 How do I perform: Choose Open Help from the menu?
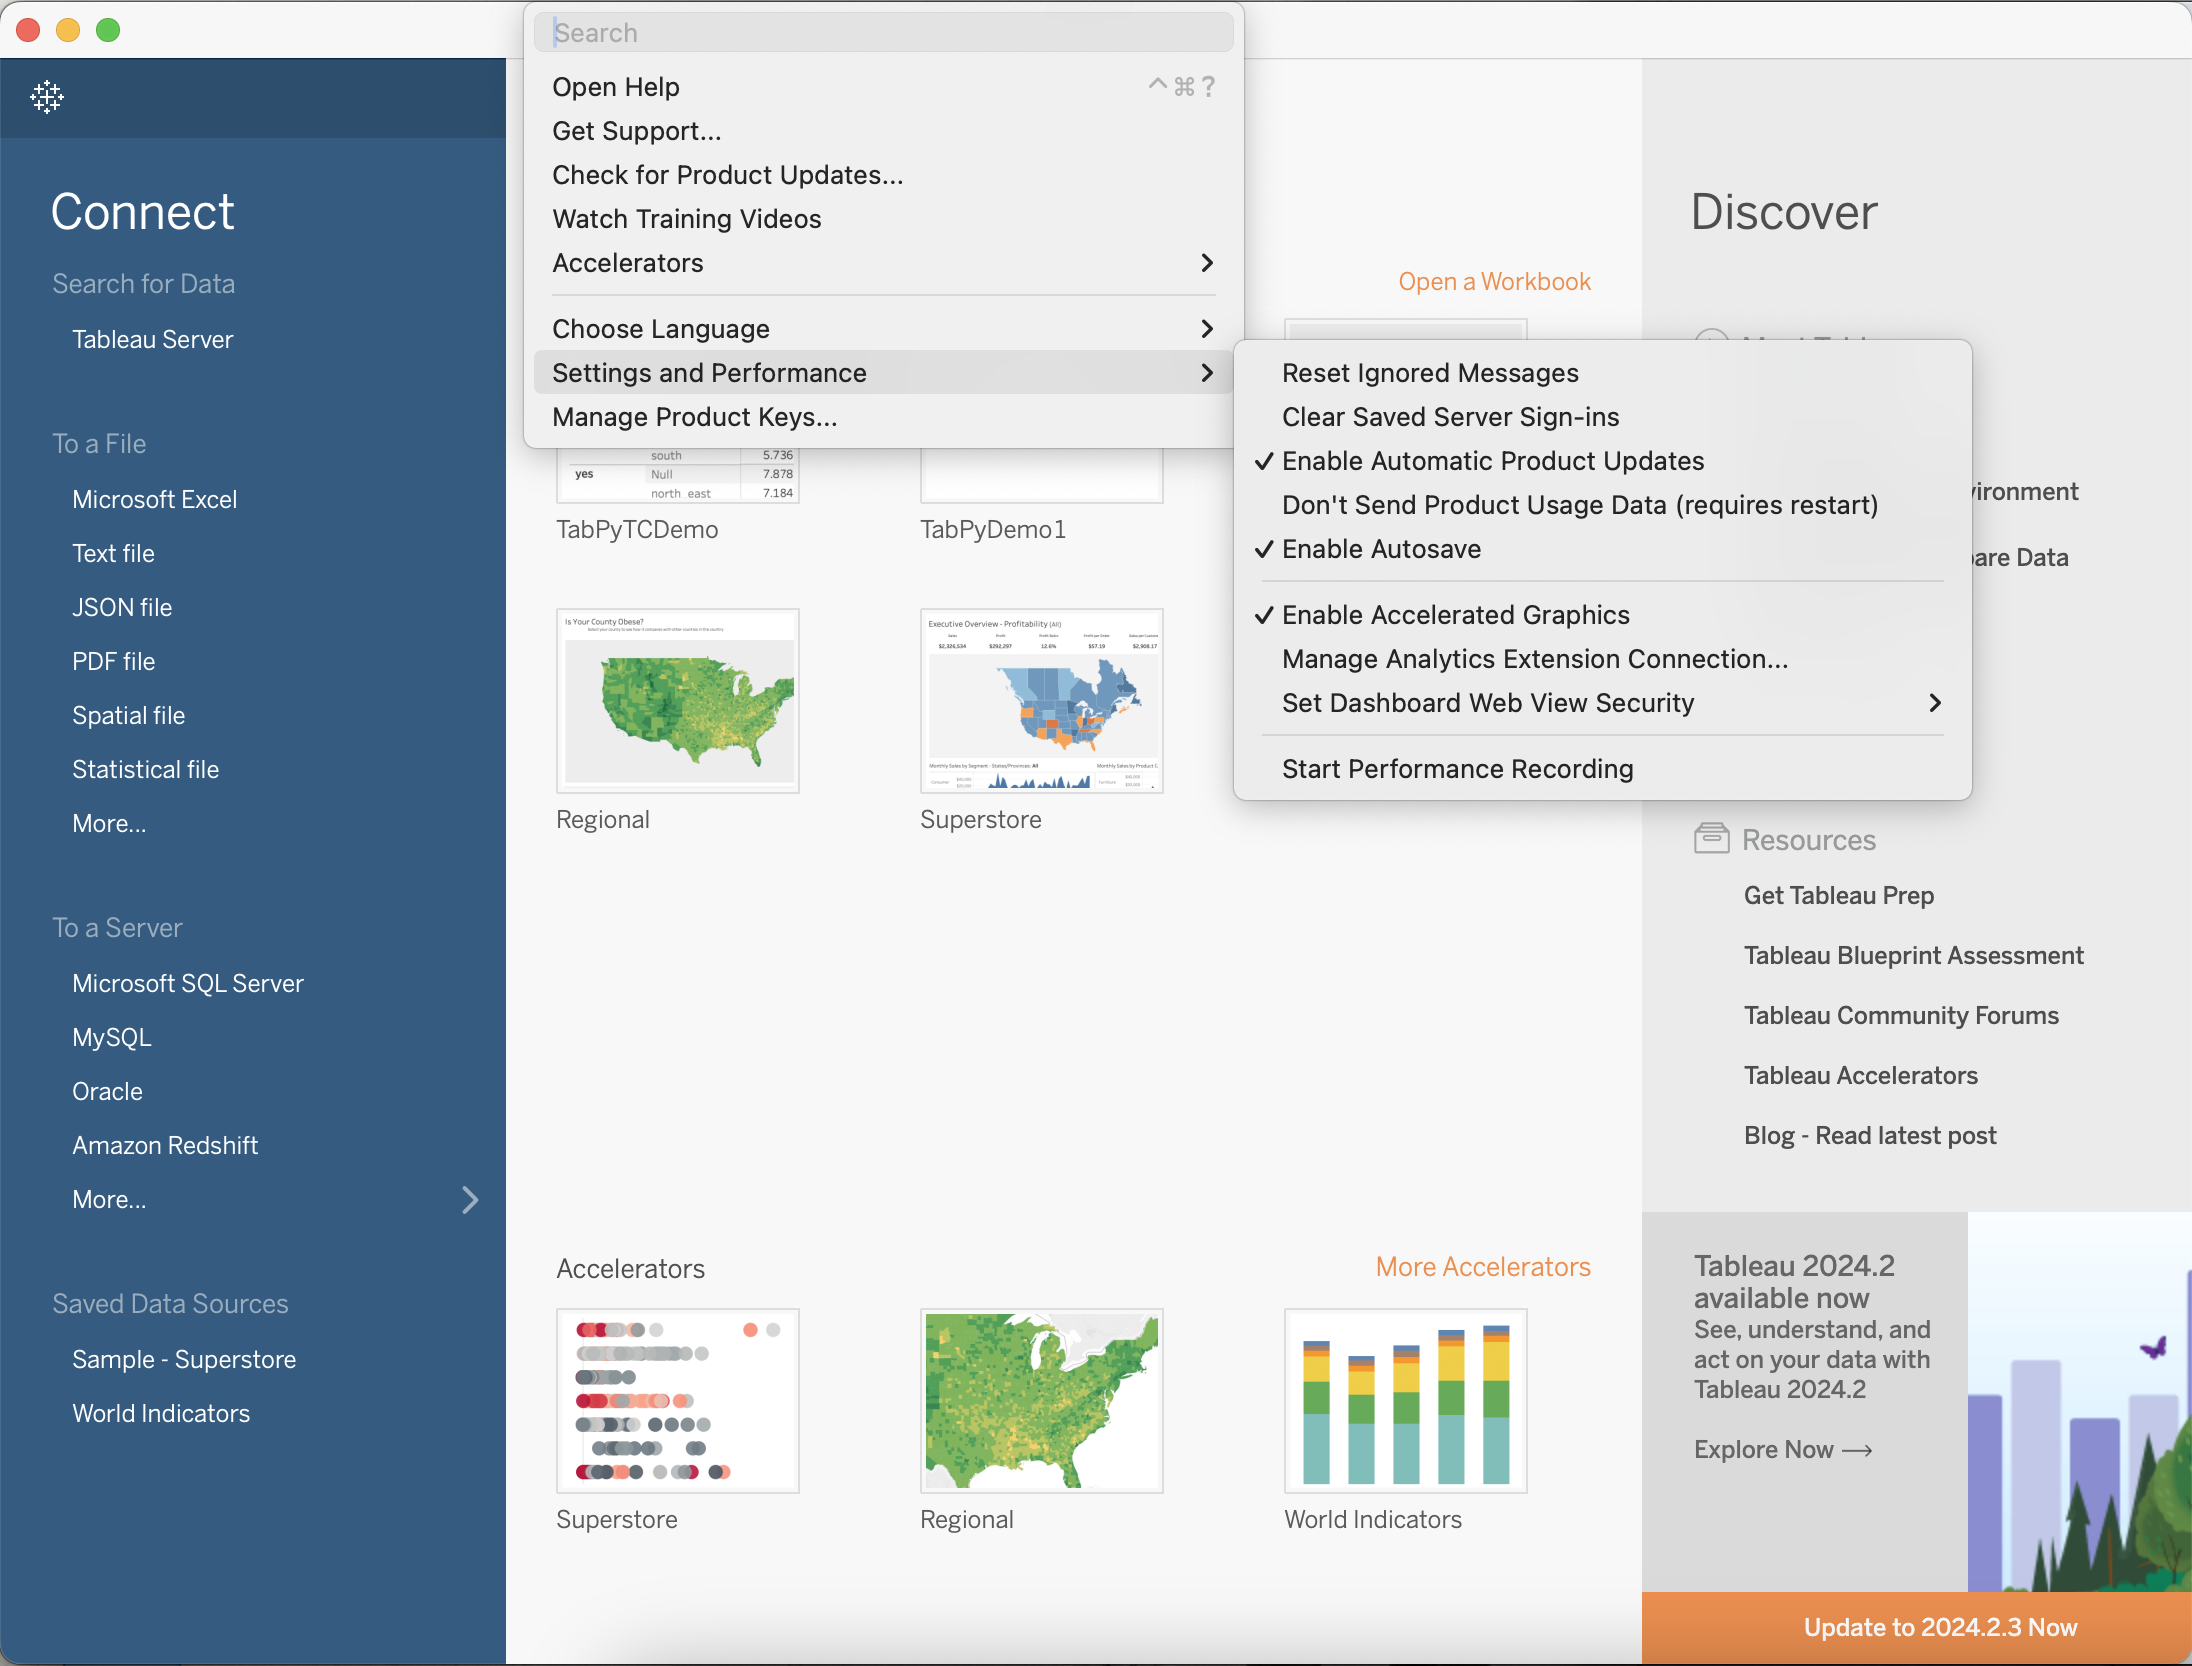tap(883, 87)
